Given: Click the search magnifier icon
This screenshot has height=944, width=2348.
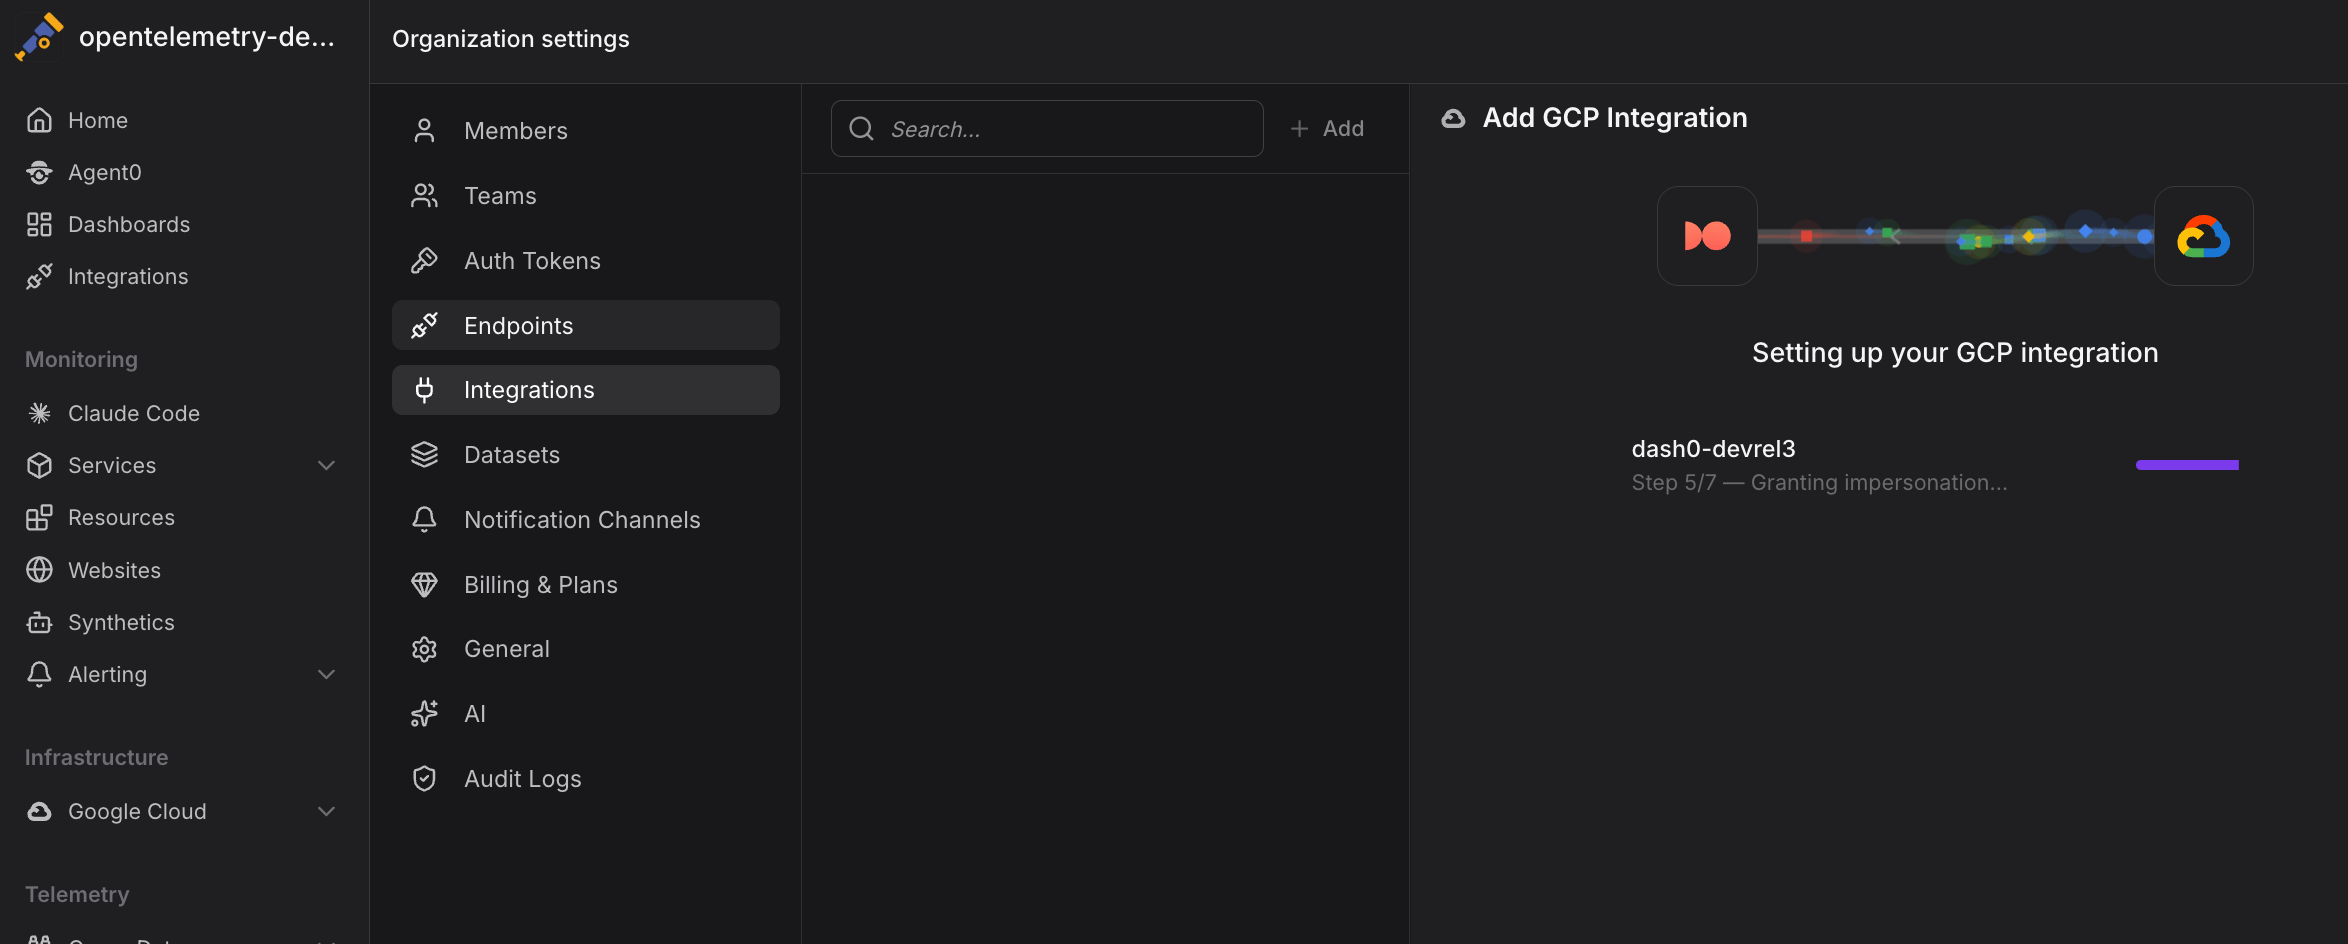Looking at the screenshot, I should coord(861,129).
